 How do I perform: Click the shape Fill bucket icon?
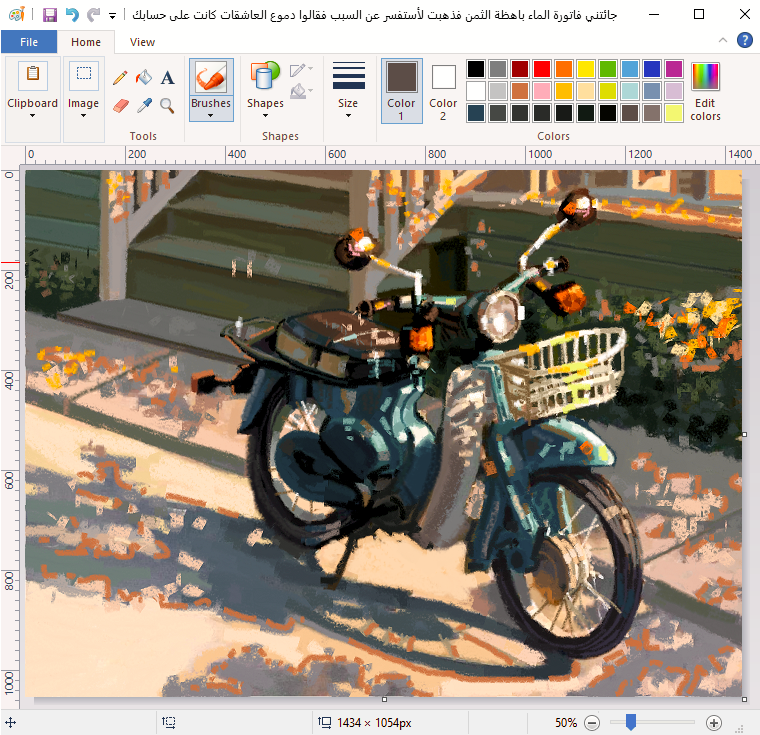coord(299,91)
